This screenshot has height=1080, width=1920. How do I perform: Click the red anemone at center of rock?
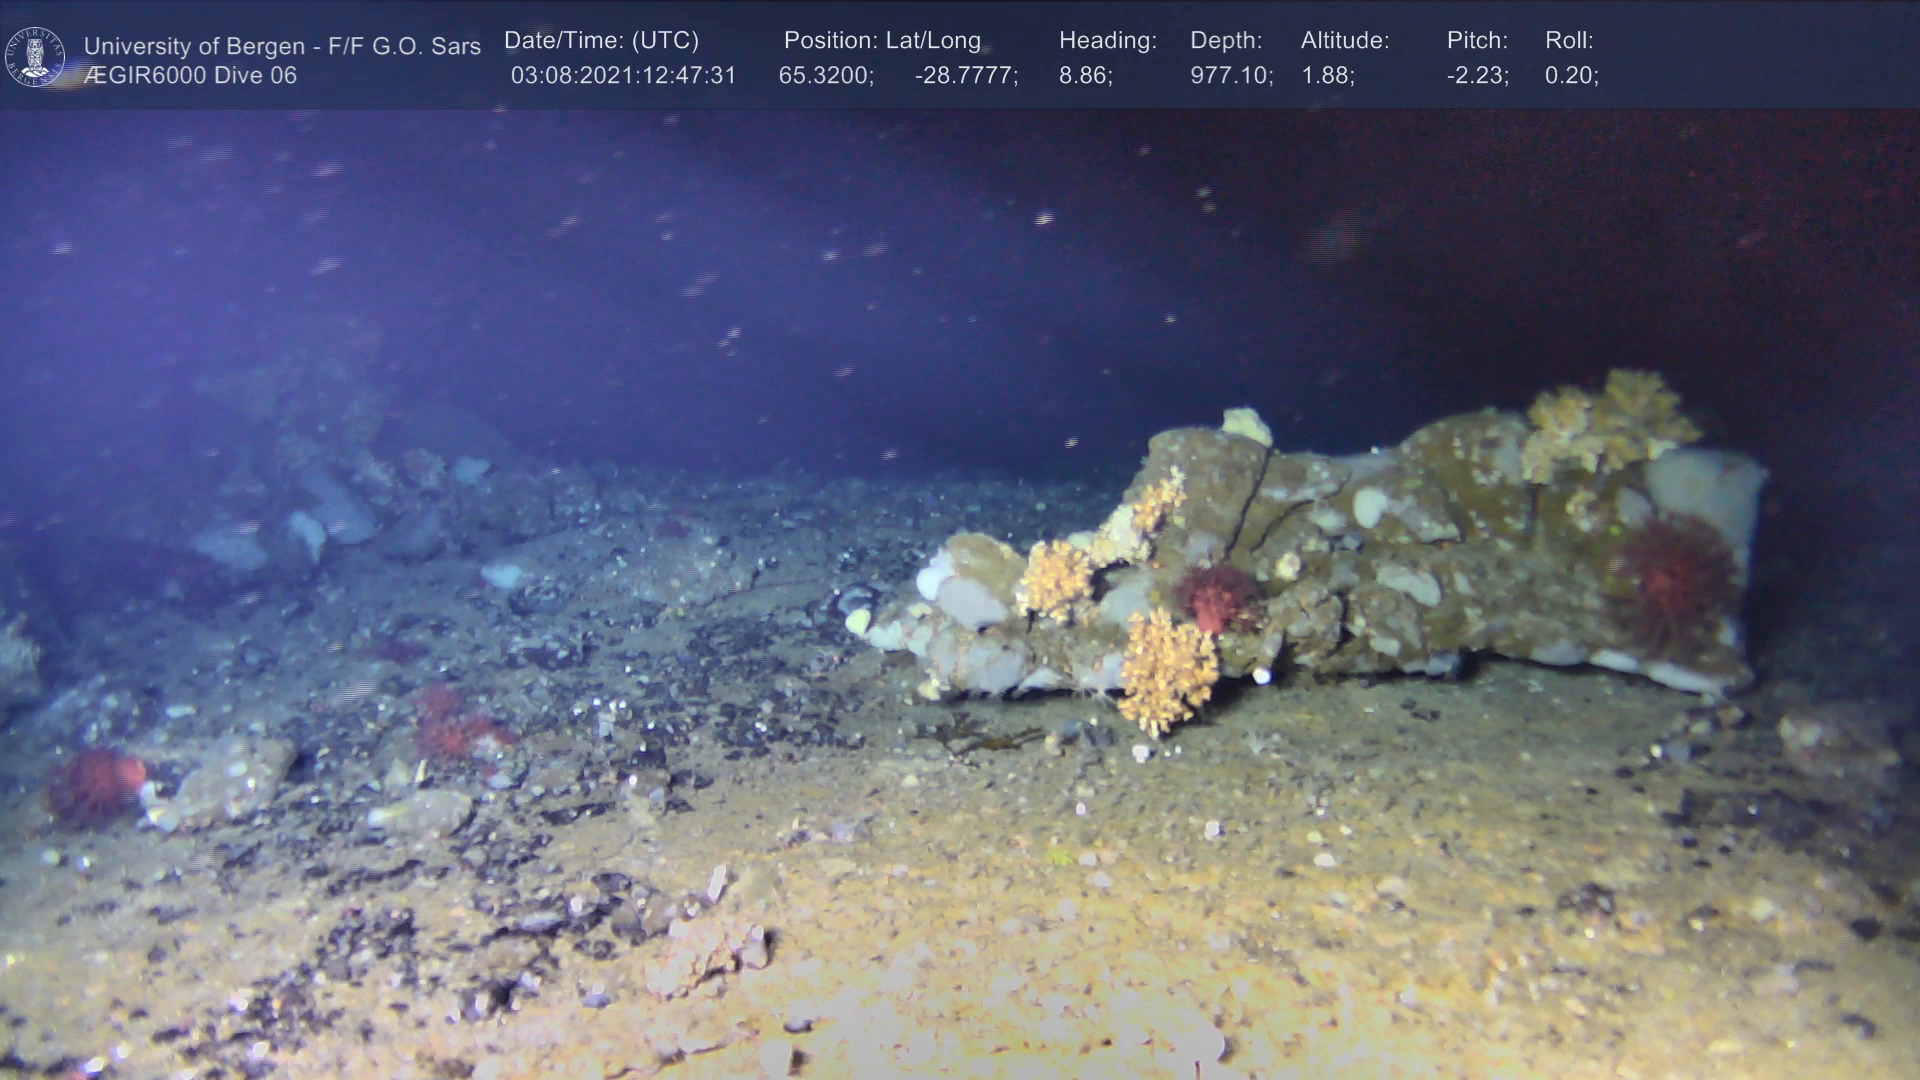pyautogui.click(x=1216, y=597)
